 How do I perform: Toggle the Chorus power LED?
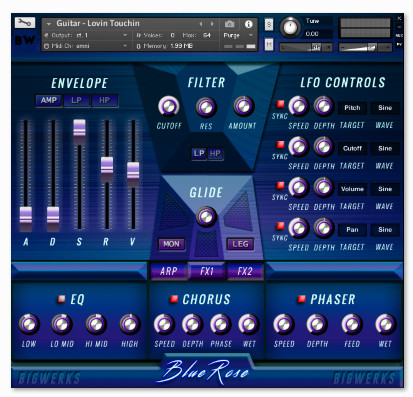tap(174, 299)
